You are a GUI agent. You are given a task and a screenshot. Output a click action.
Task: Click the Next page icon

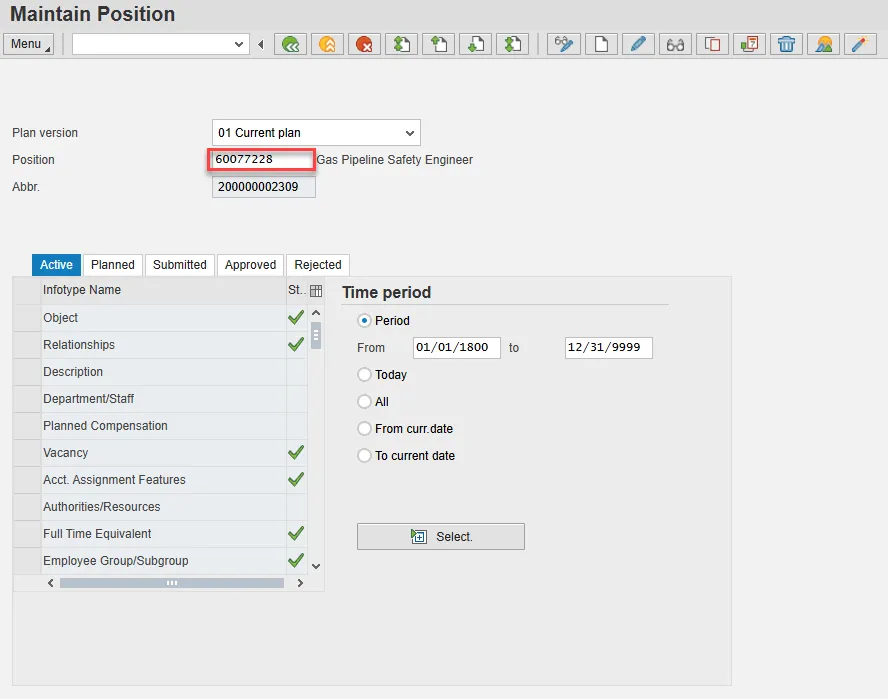click(x=475, y=44)
